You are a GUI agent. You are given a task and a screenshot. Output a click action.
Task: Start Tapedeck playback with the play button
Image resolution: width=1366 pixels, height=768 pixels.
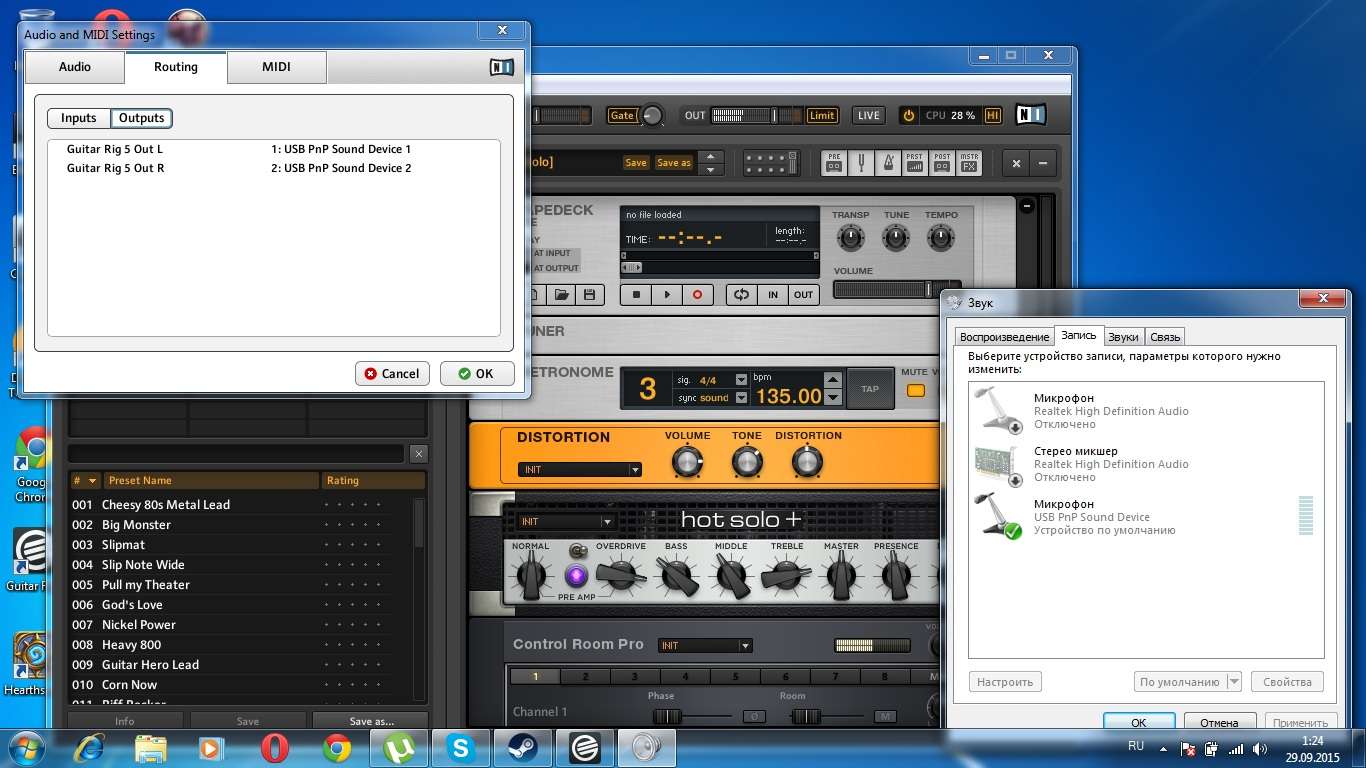click(x=667, y=294)
